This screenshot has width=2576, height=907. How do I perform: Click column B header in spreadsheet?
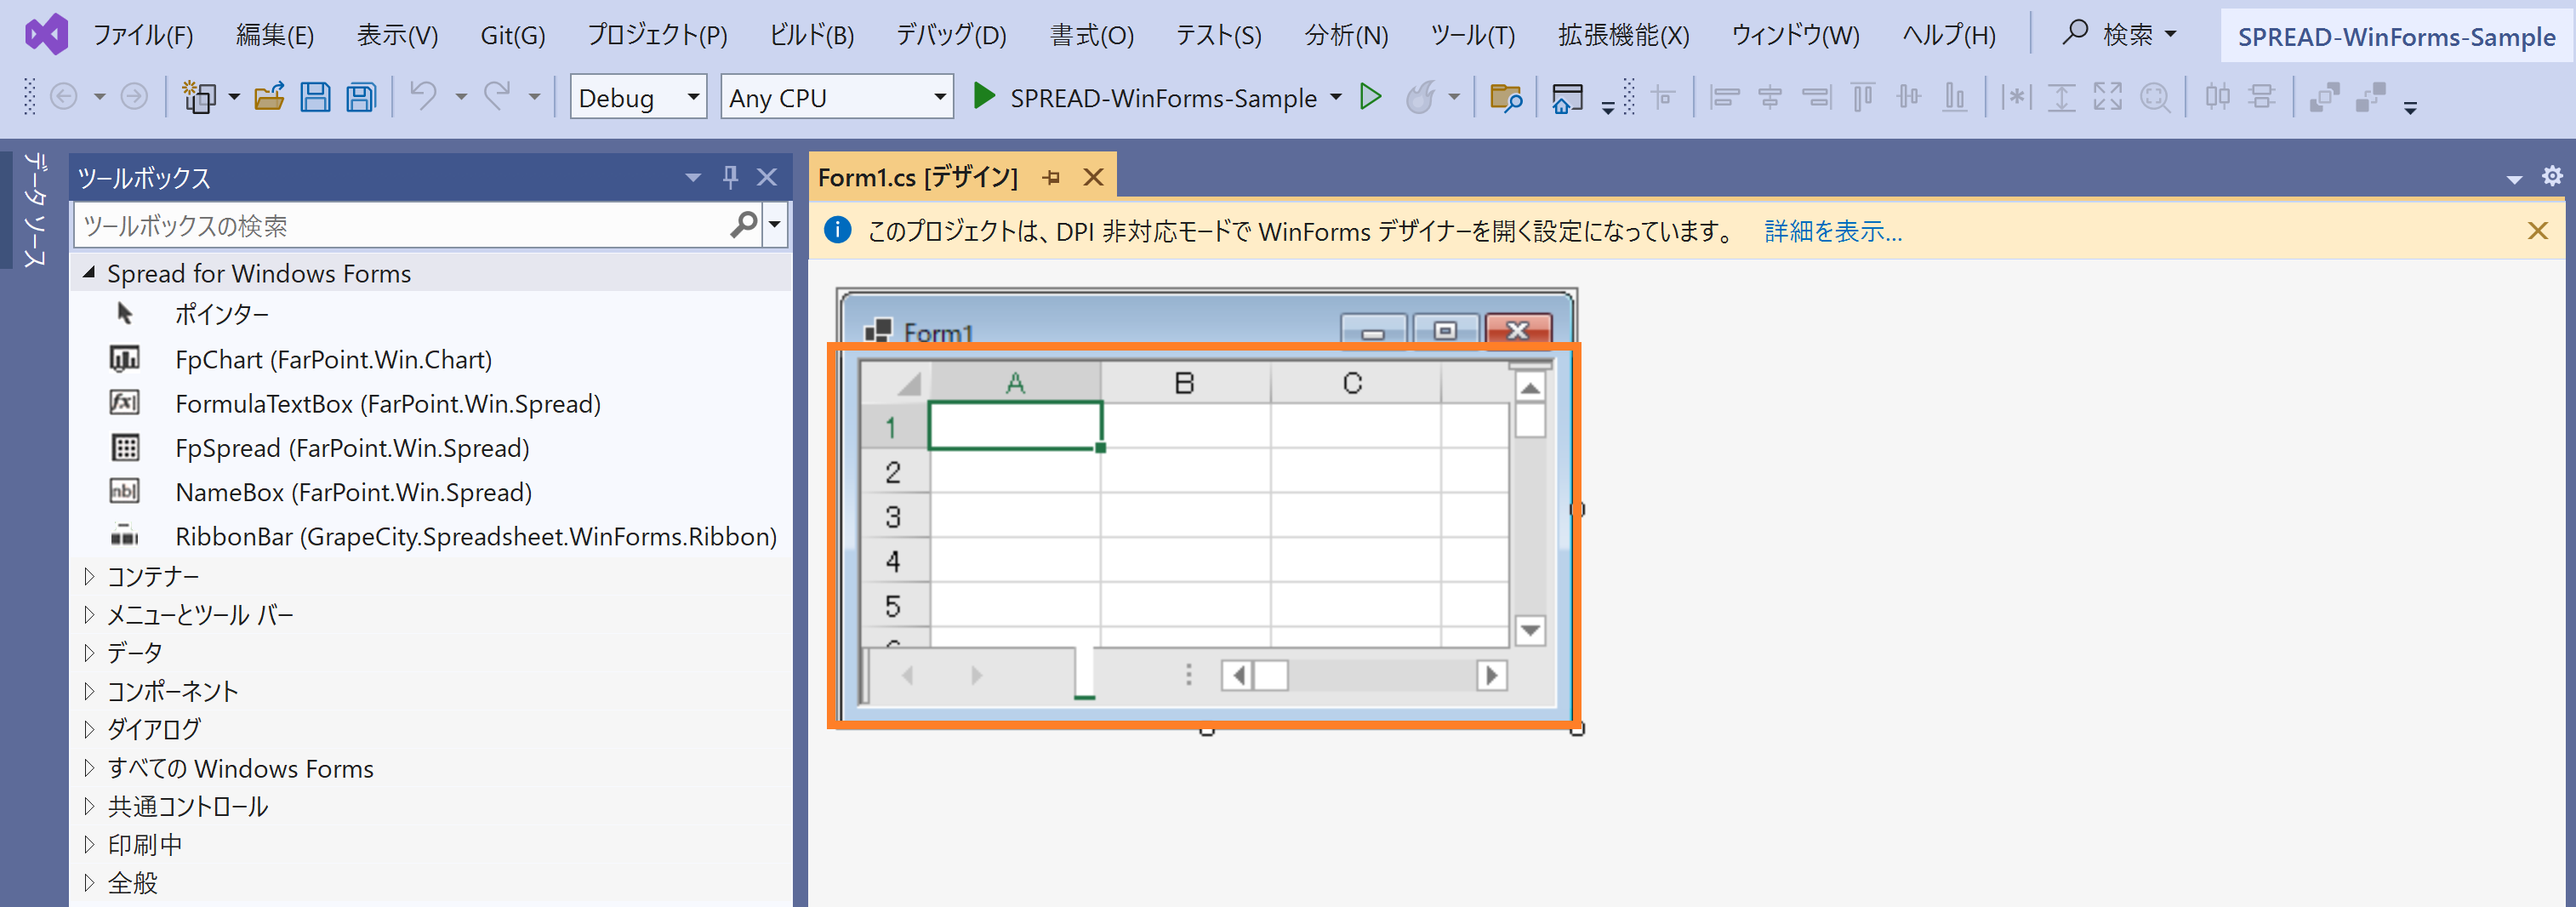(x=1185, y=382)
